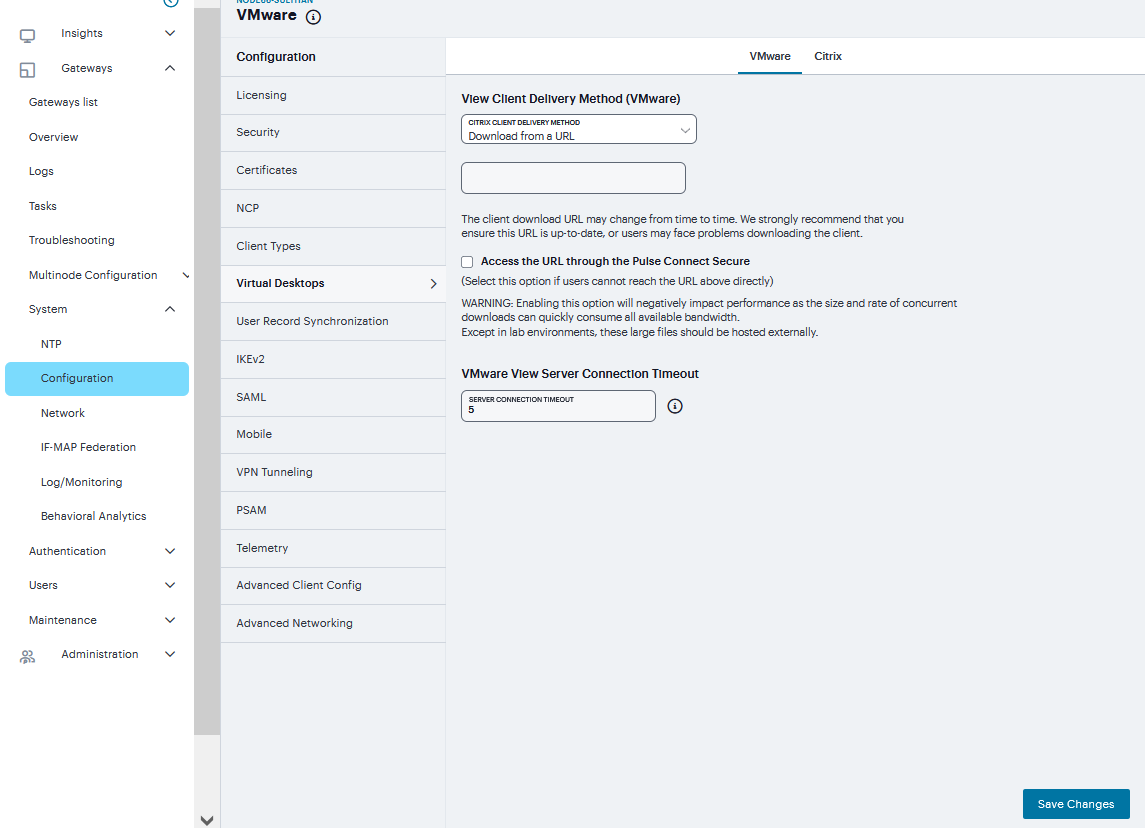Screen dimensions: 1145x828
Task: Select SAML in the Configuration list
Action: [x=250, y=397]
